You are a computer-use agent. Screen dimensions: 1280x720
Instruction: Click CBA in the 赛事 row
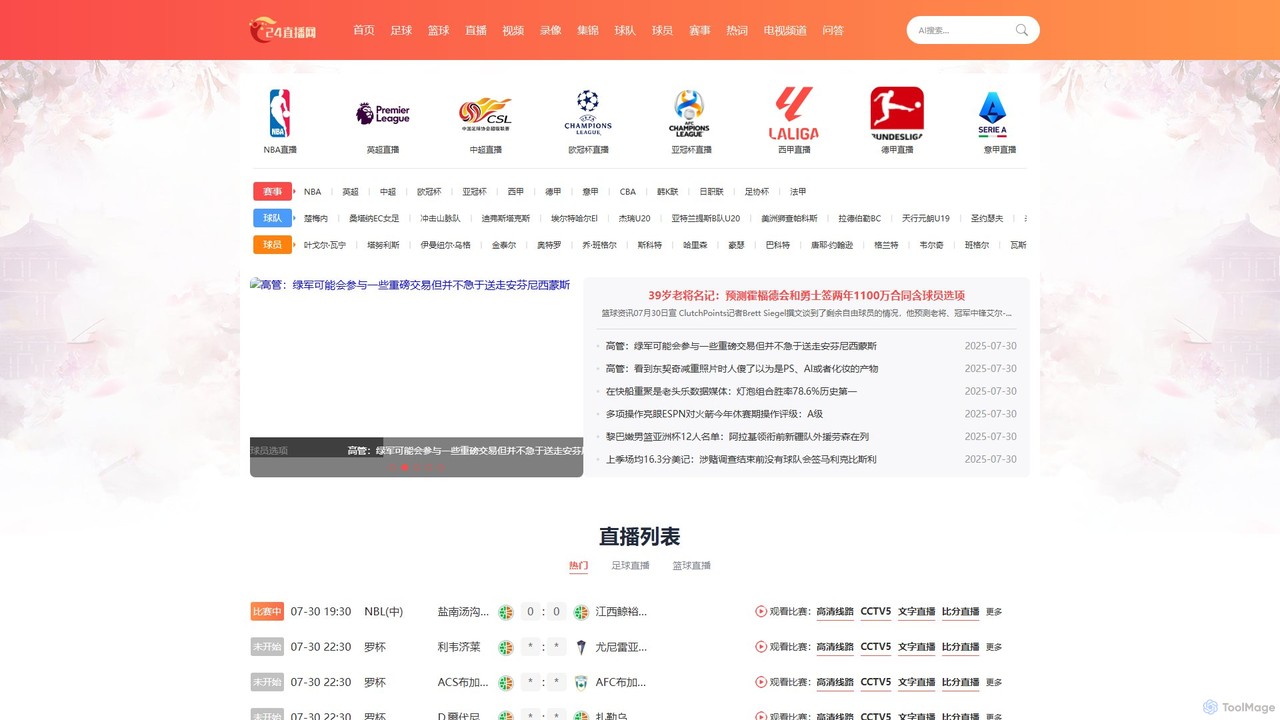[x=627, y=191]
